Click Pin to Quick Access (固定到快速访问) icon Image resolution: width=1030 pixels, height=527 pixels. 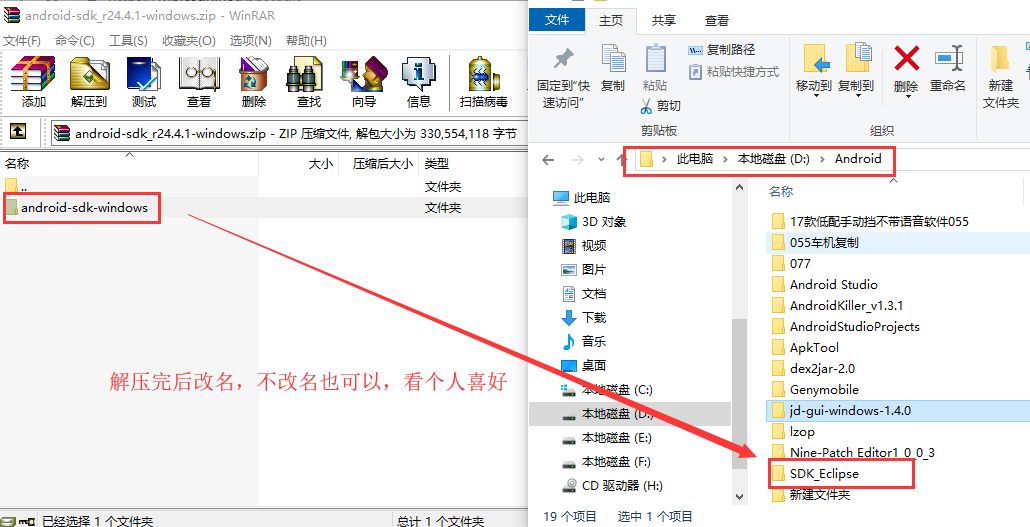click(x=563, y=60)
